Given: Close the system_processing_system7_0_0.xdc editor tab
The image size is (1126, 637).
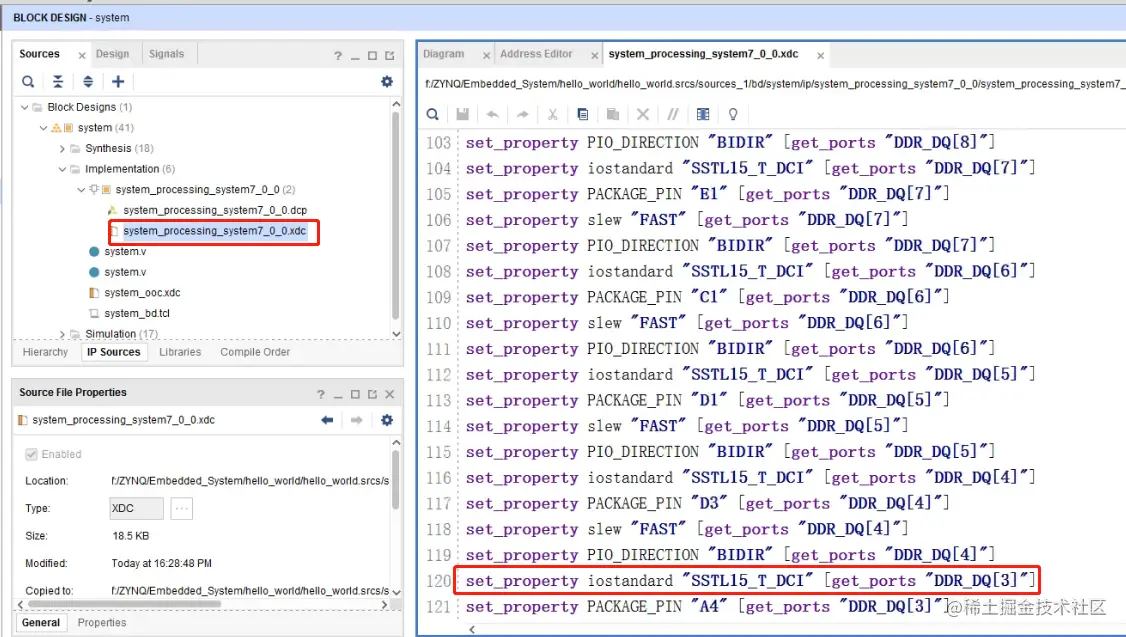Looking at the screenshot, I should coord(820,55).
